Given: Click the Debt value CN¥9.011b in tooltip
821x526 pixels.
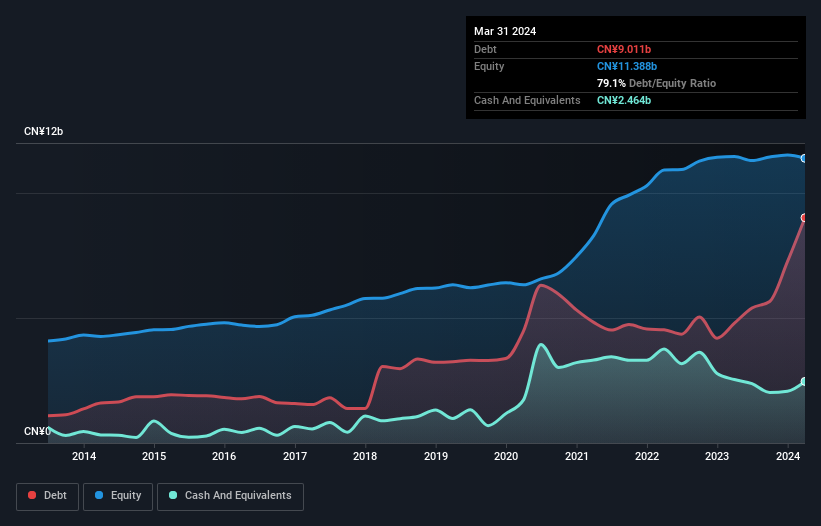Looking at the screenshot, I should tap(624, 49).
